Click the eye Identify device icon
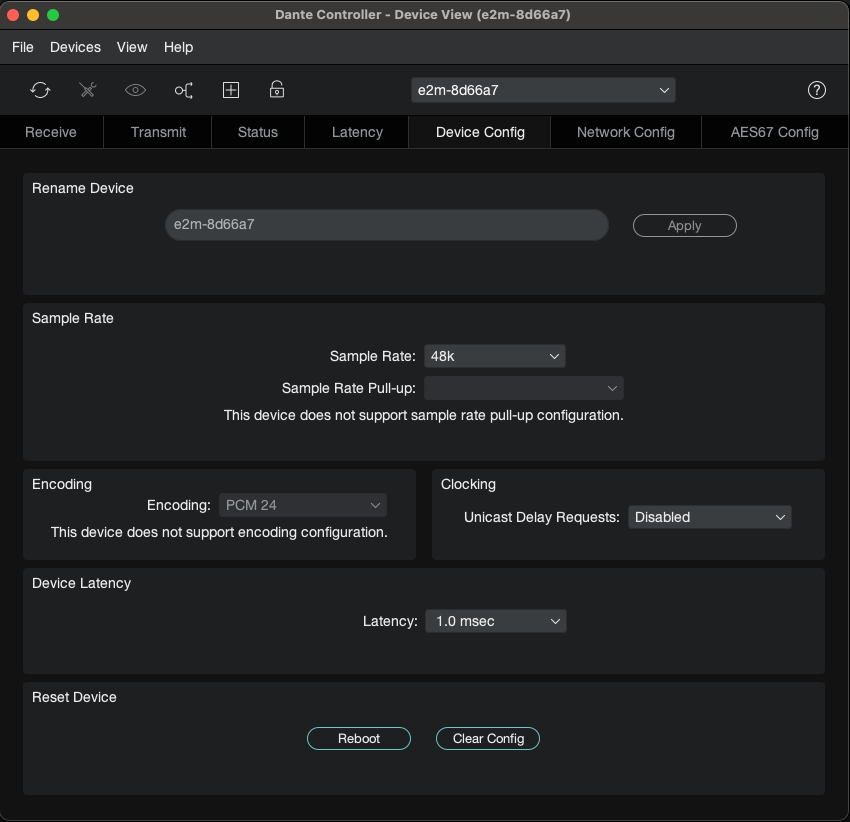This screenshot has width=850, height=822. [136, 90]
